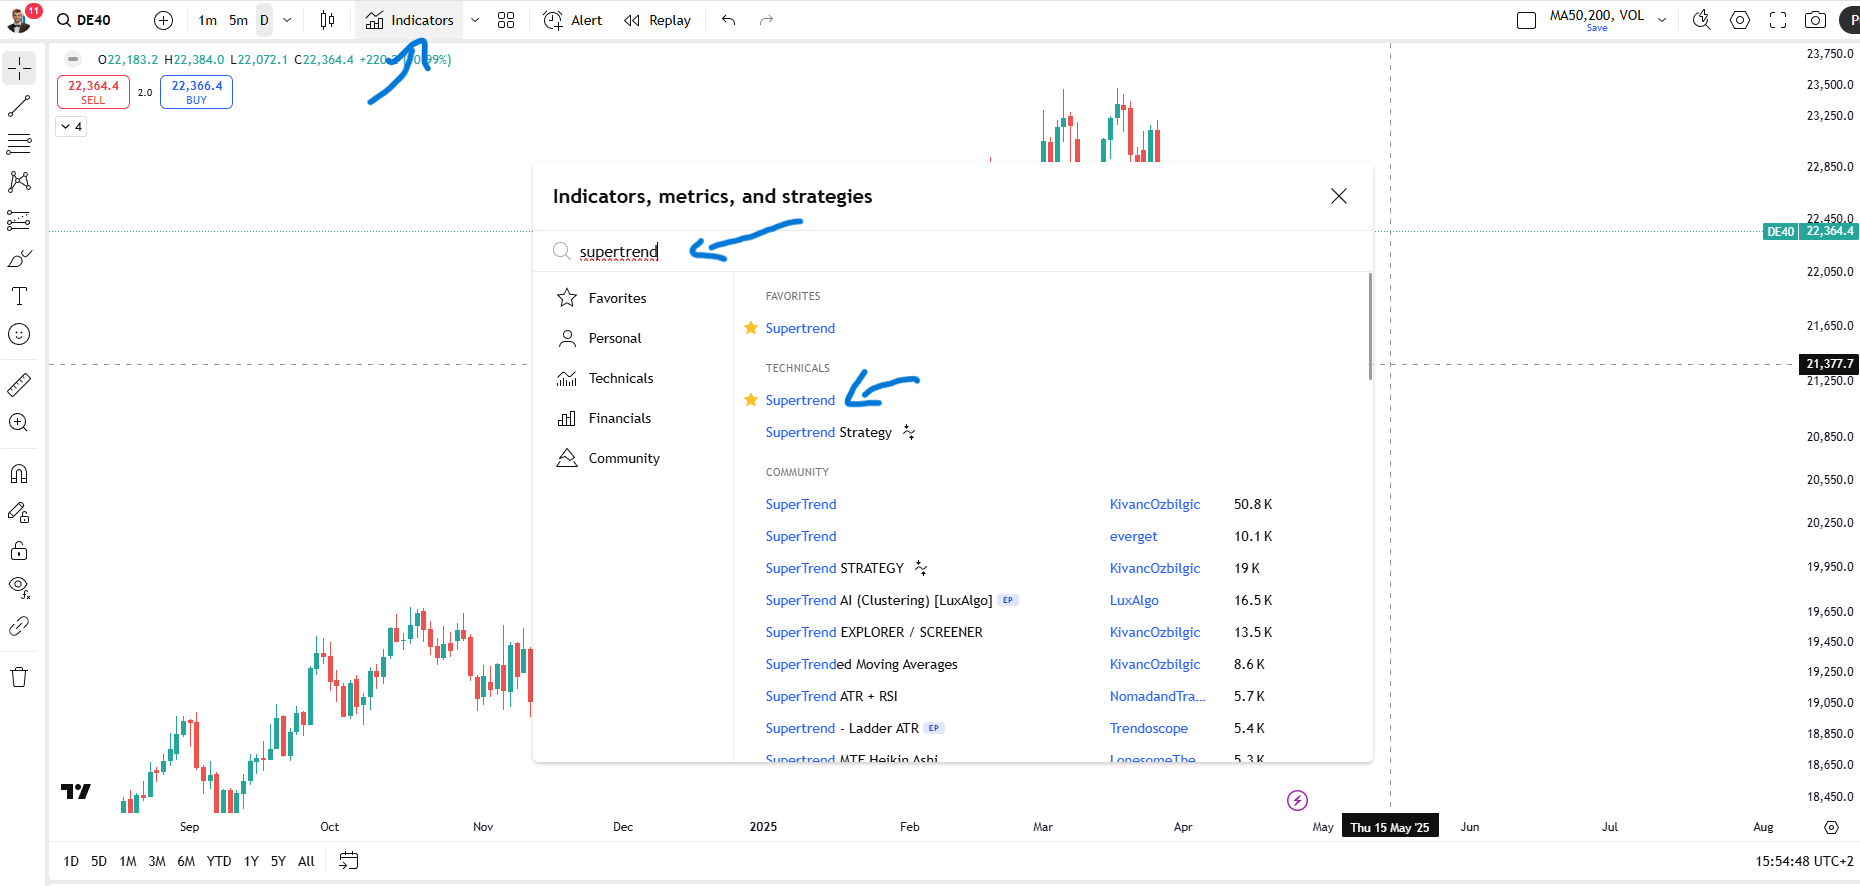Open symbol search for DE40
This screenshot has height=886, width=1860.
84,20
